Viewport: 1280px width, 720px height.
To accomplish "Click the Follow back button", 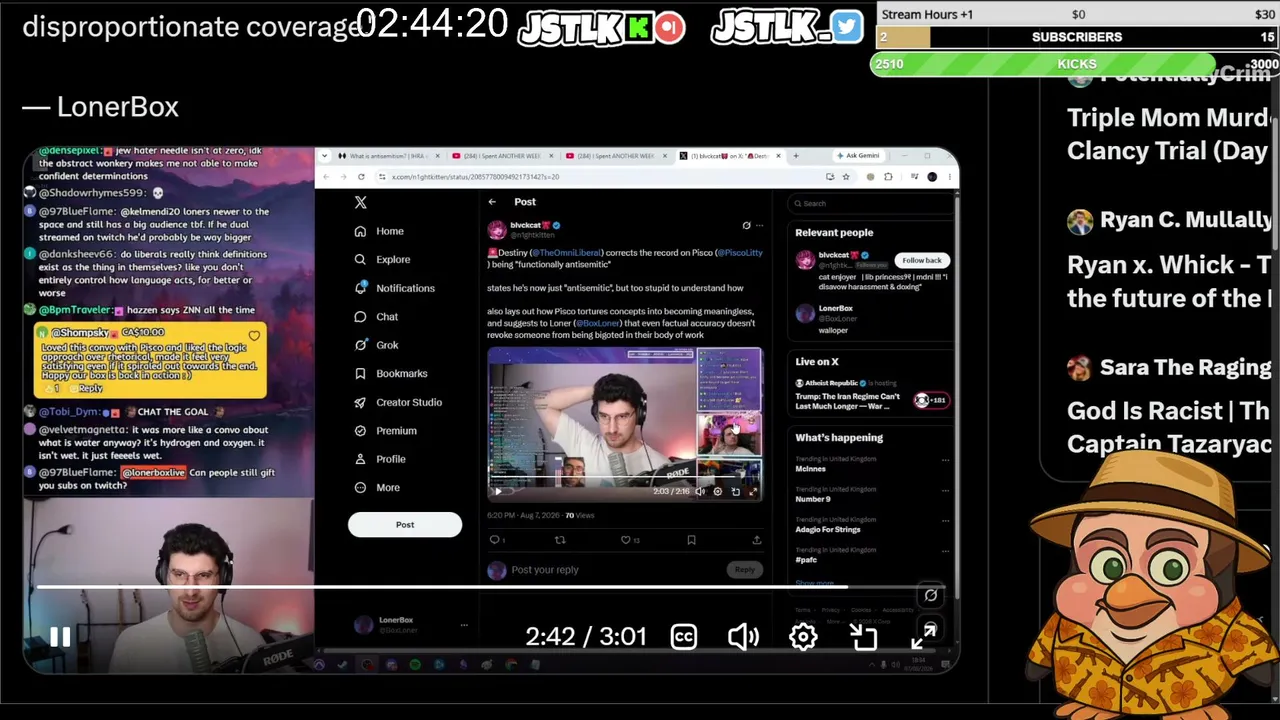I will tap(921, 261).
